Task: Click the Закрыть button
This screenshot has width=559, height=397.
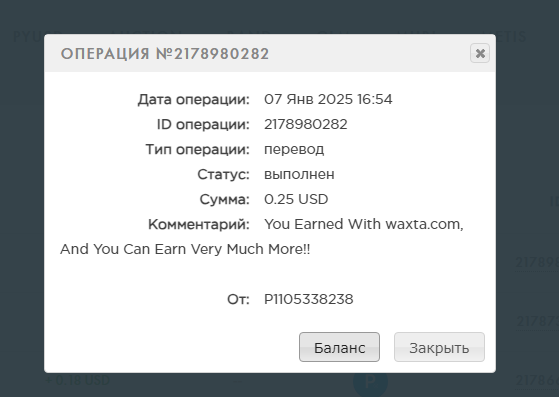Action: coord(439,347)
